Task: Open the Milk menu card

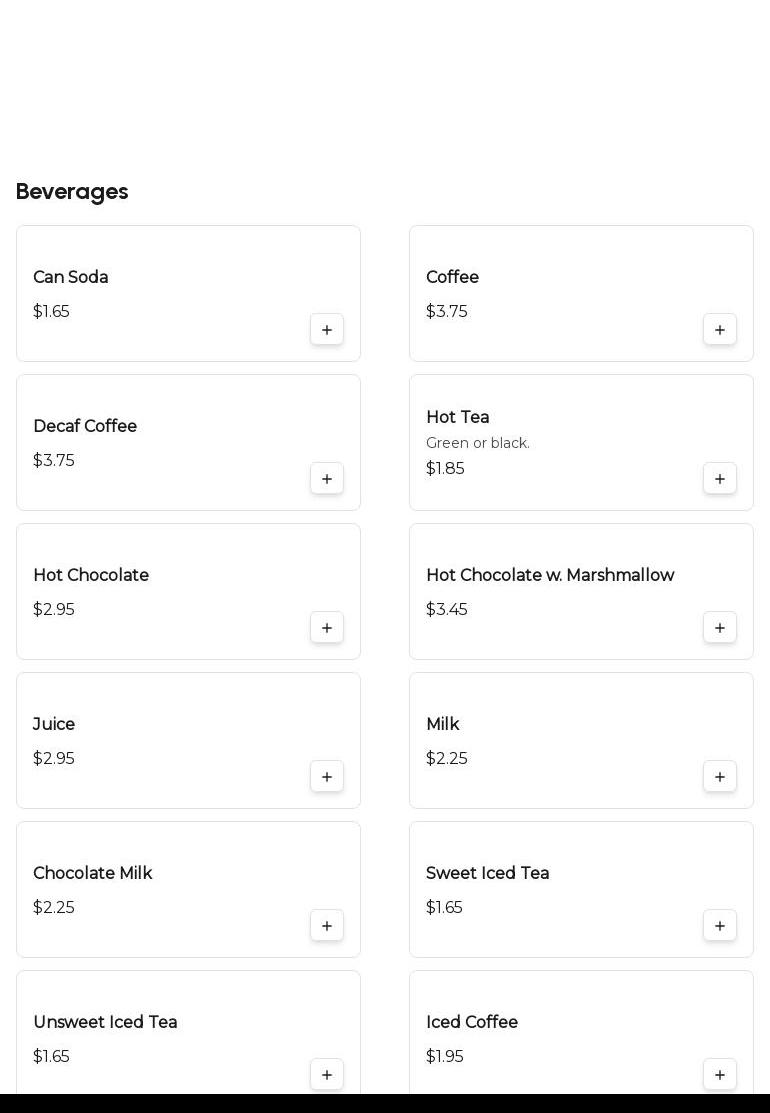Action: (x=581, y=740)
